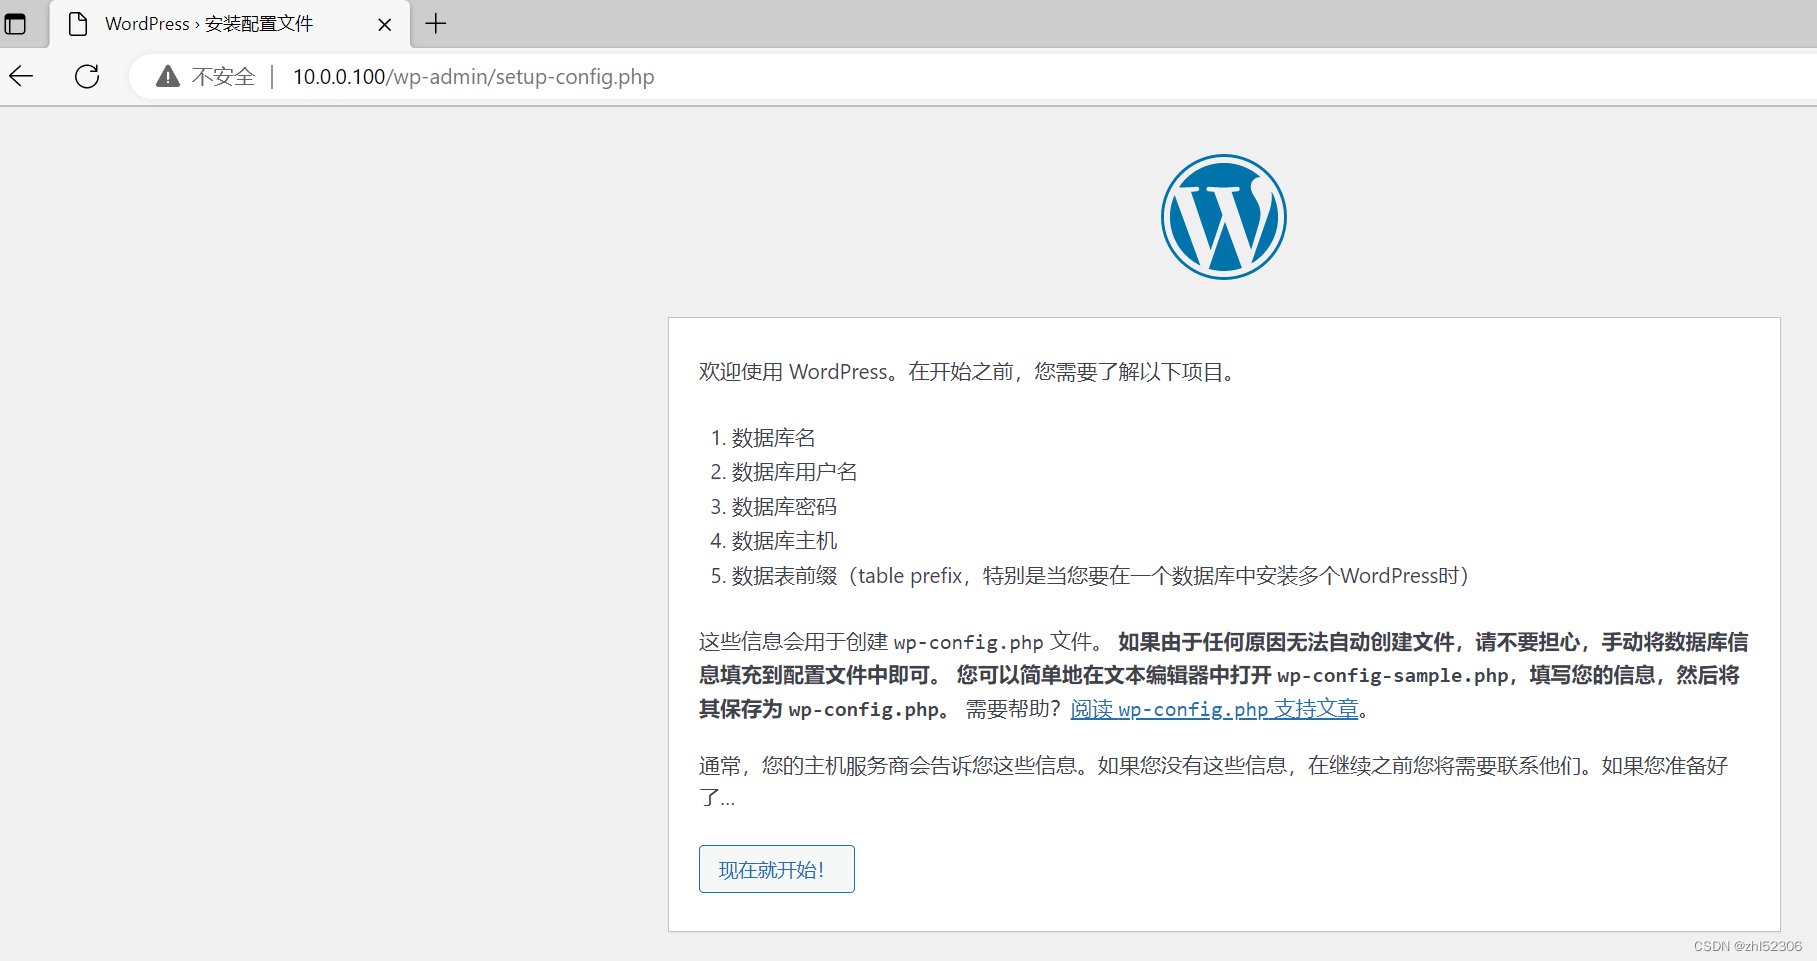Click the not-secure warning triangle icon
Image resolution: width=1817 pixels, height=961 pixels.
[168, 76]
